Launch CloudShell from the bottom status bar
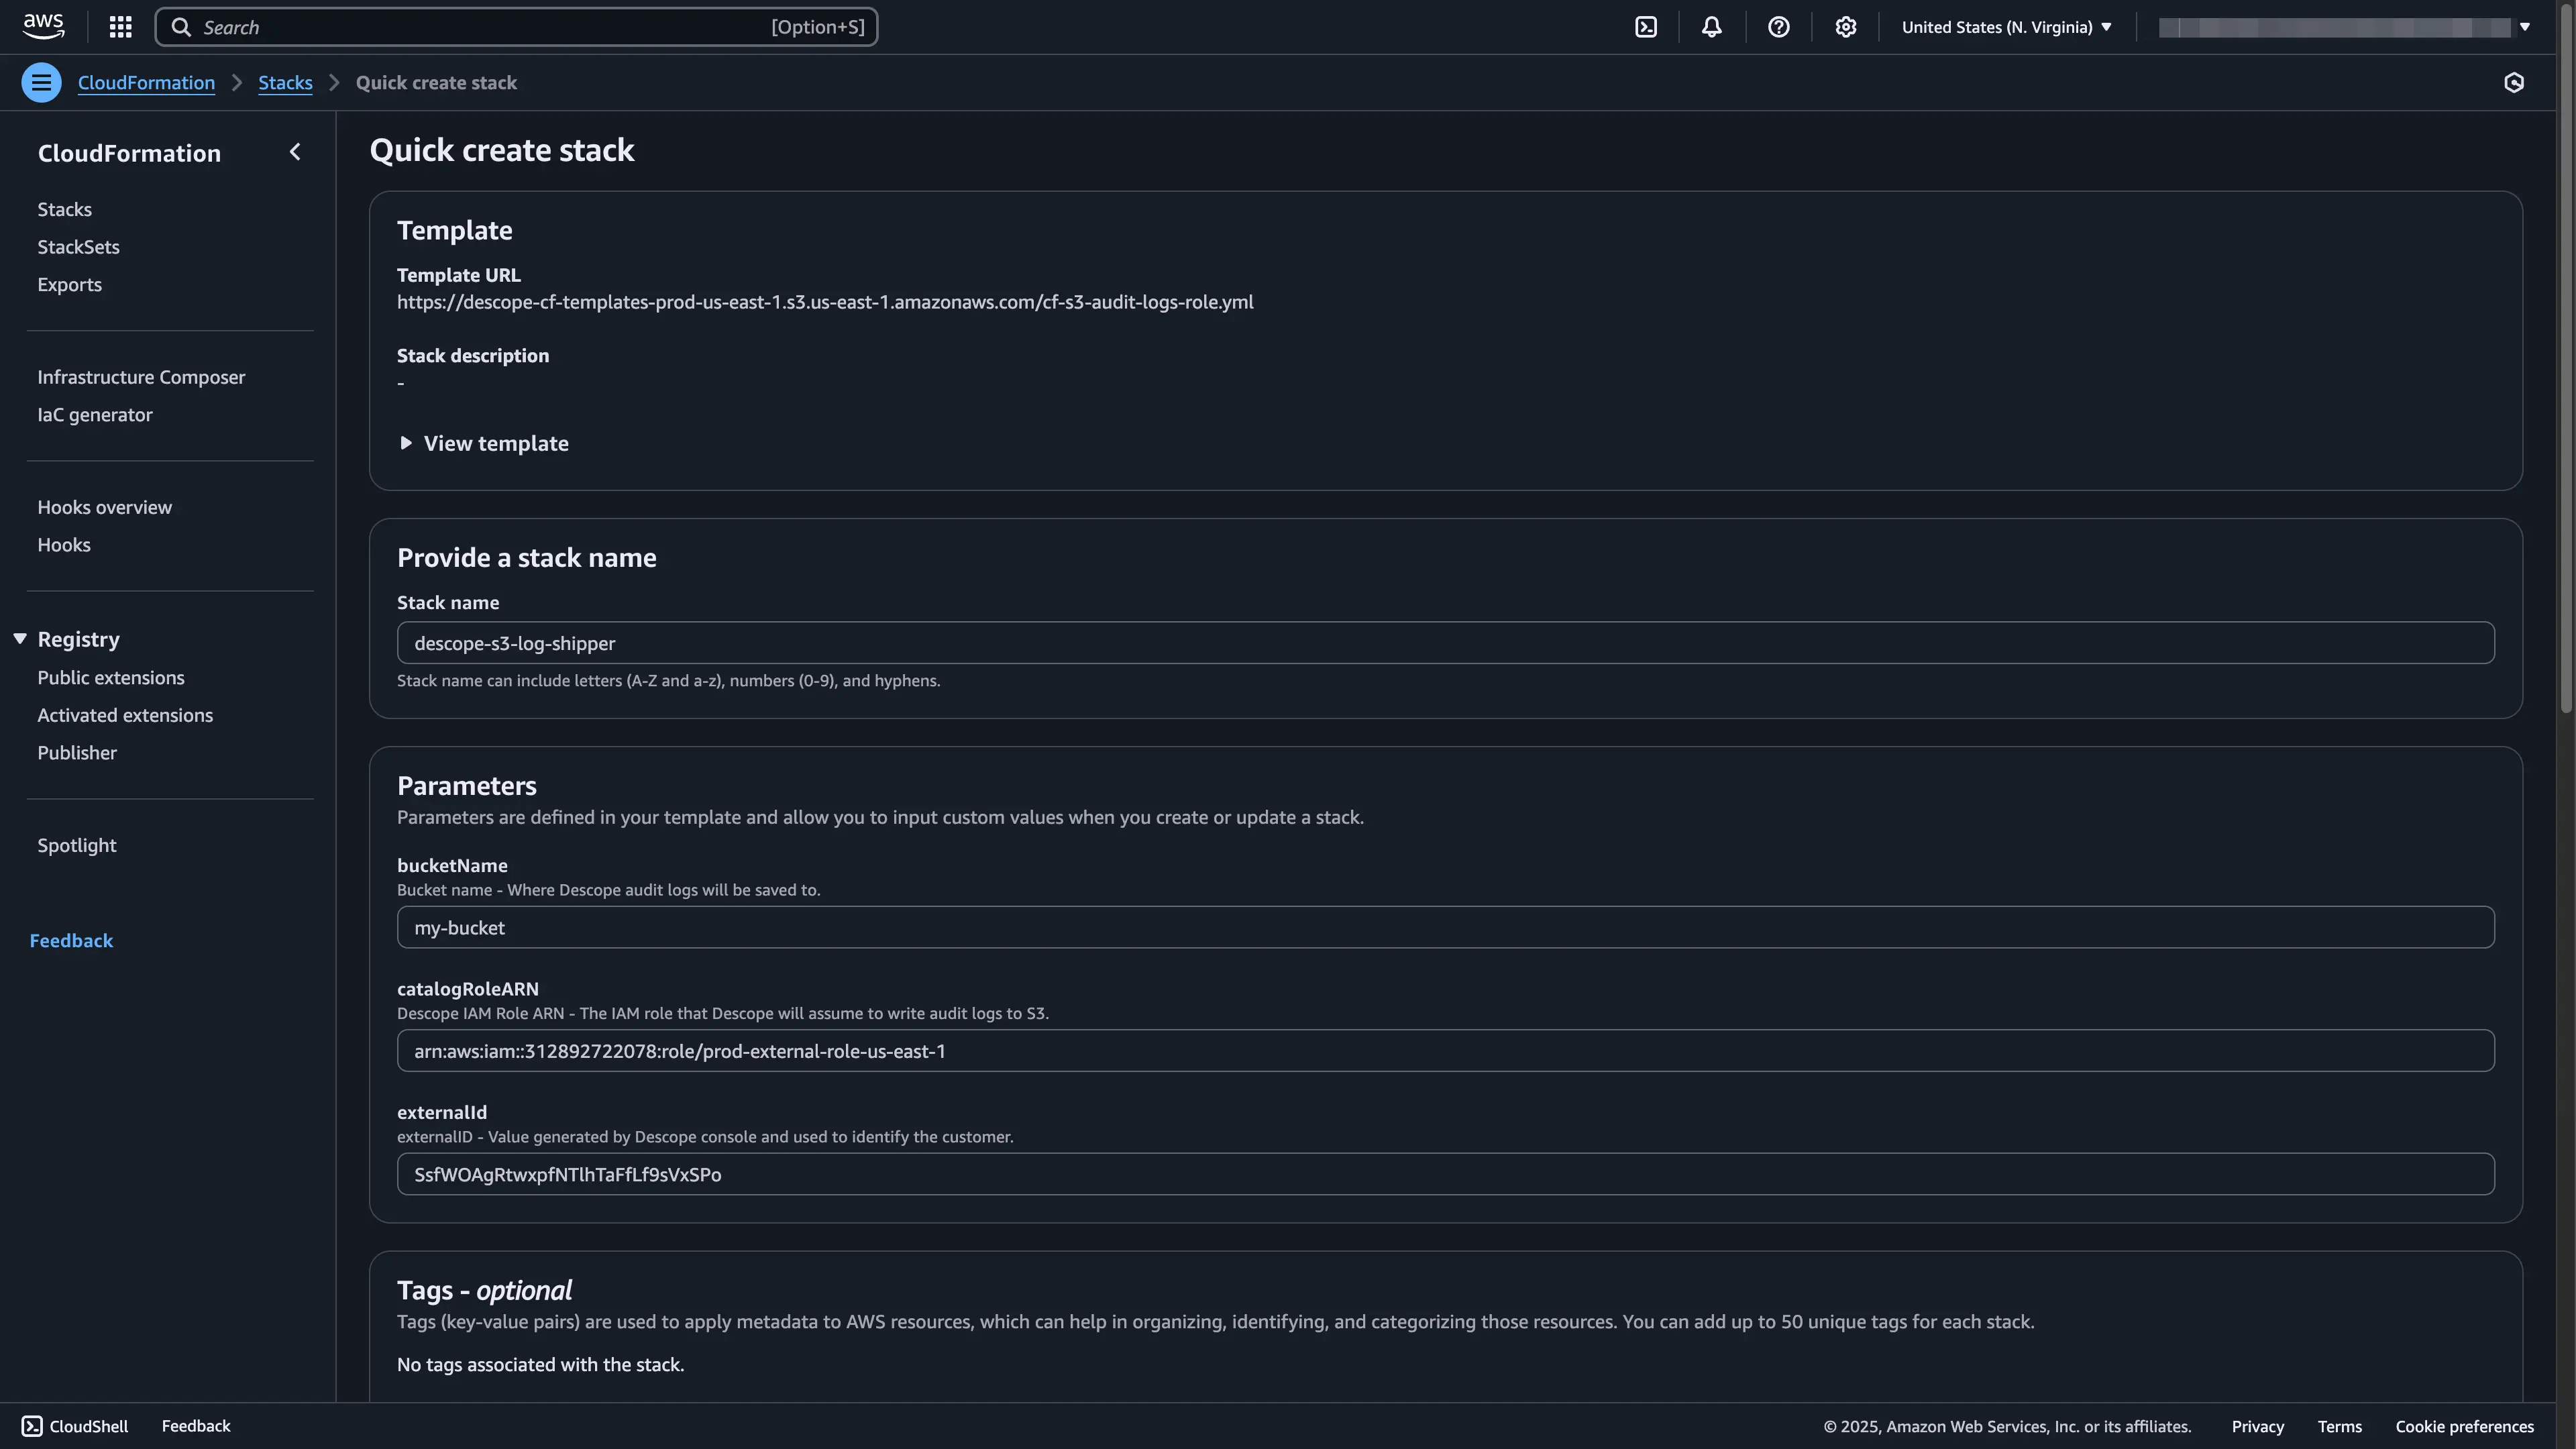Viewport: 2576px width, 1449px height. pos(74,1426)
